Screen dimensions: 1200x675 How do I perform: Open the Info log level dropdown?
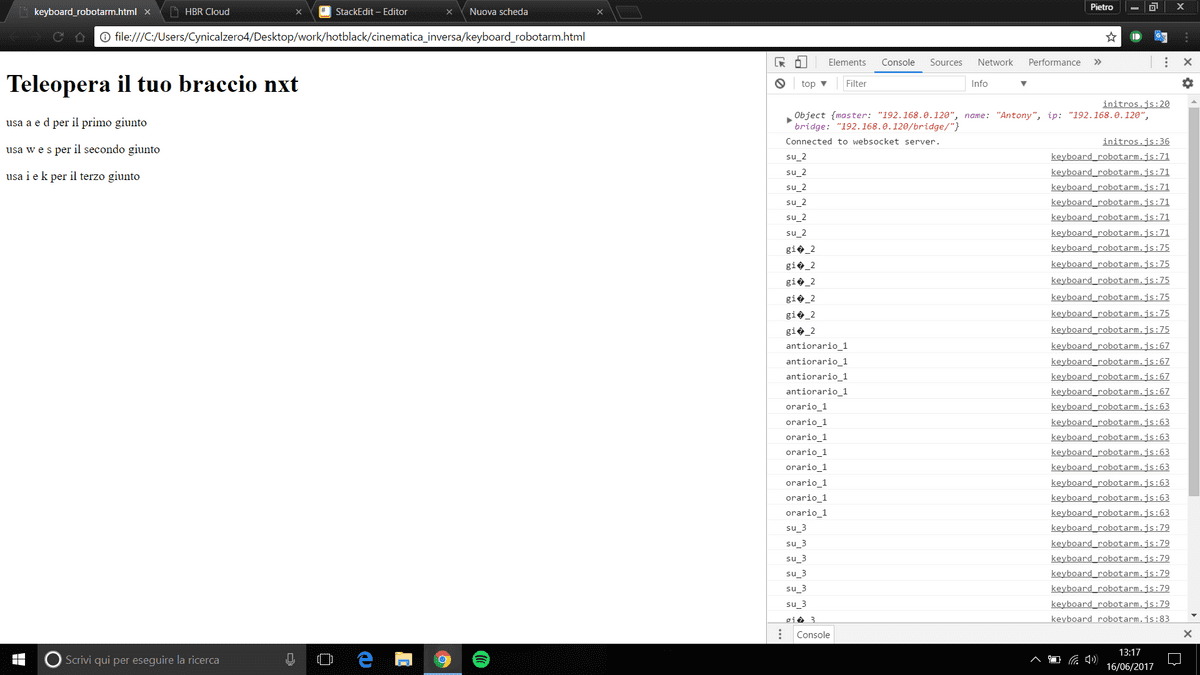point(998,84)
